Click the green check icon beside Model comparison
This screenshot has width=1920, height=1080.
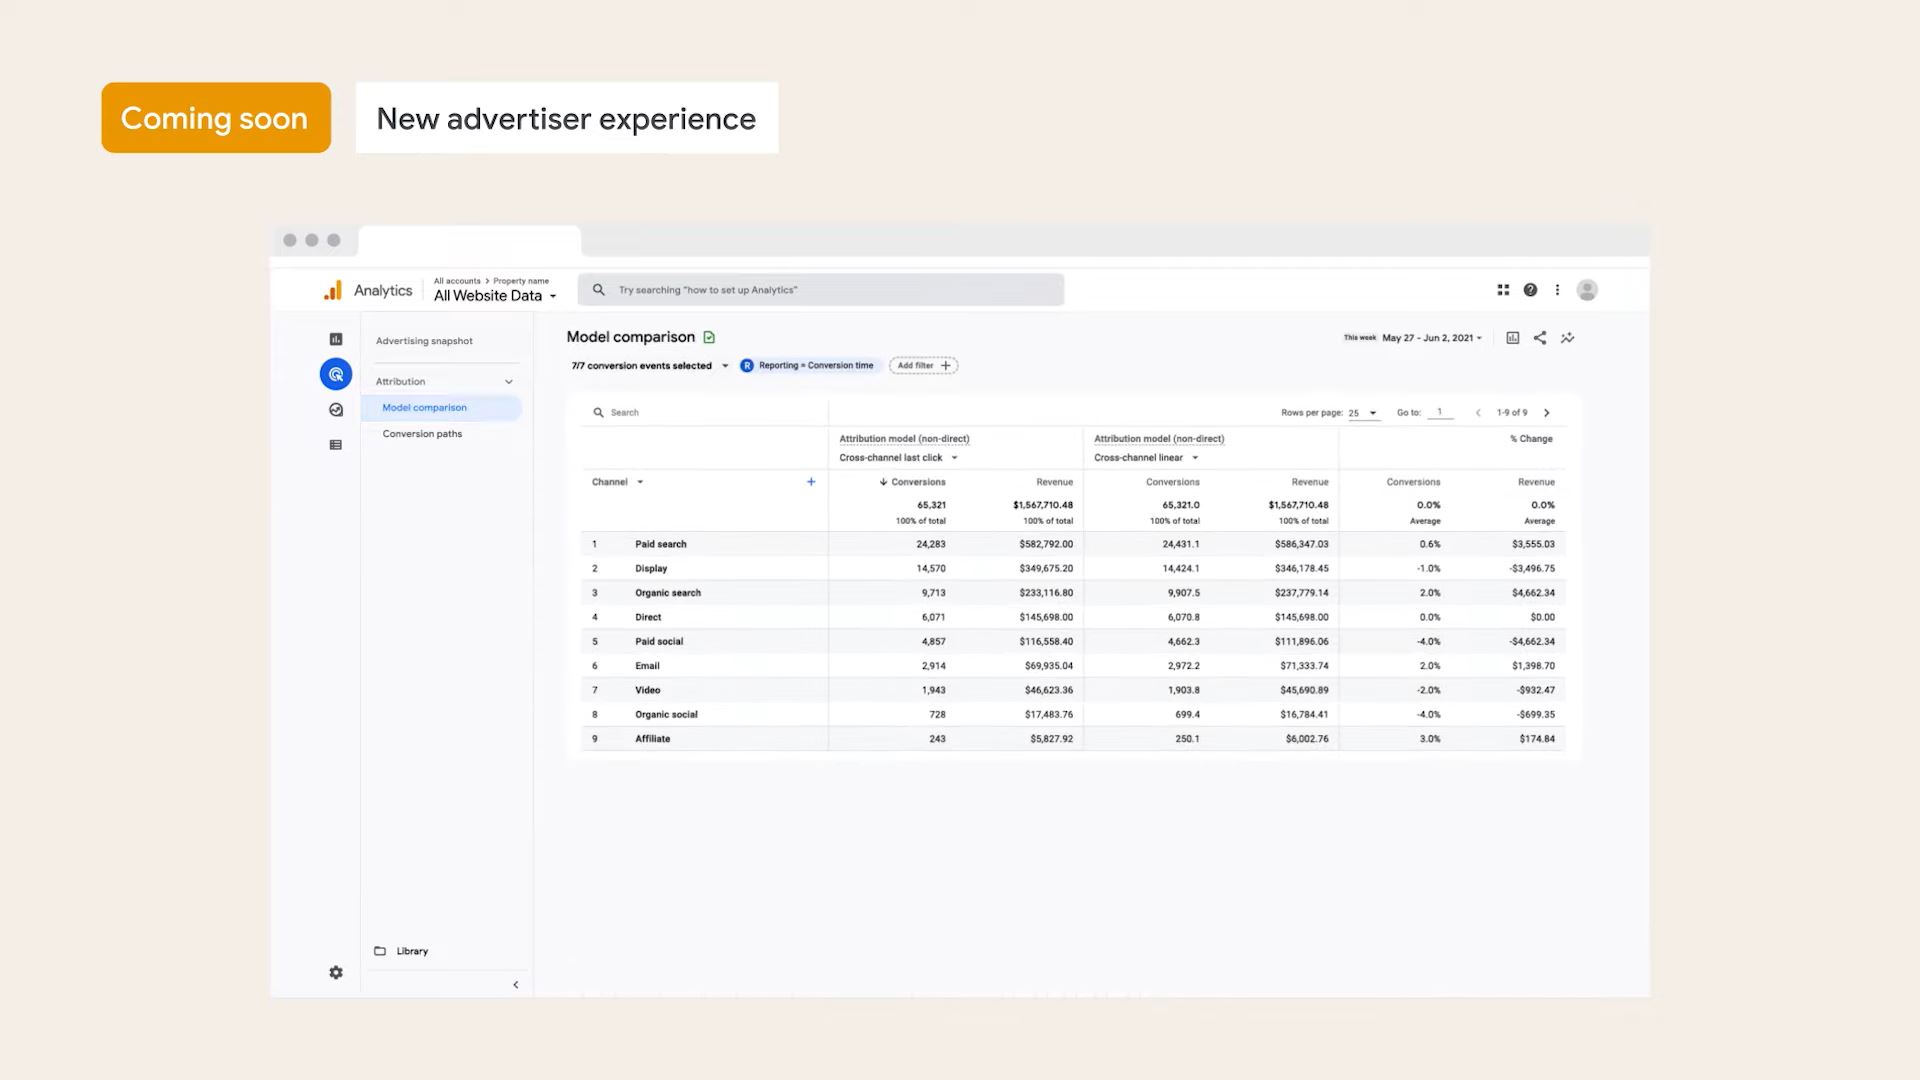tap(709, 337)
